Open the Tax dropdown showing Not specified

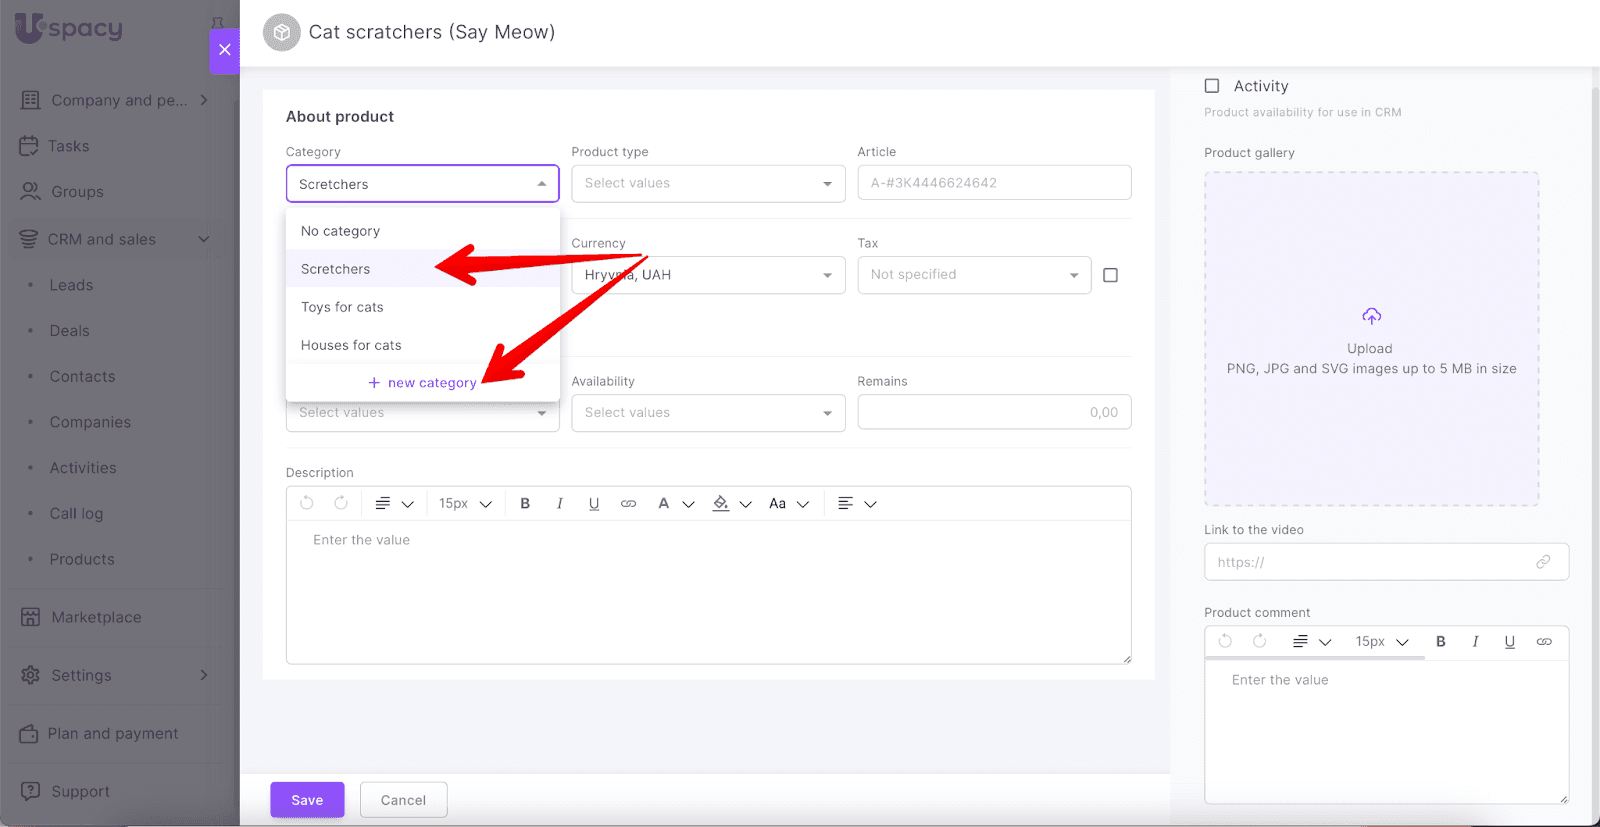point(974,275)
